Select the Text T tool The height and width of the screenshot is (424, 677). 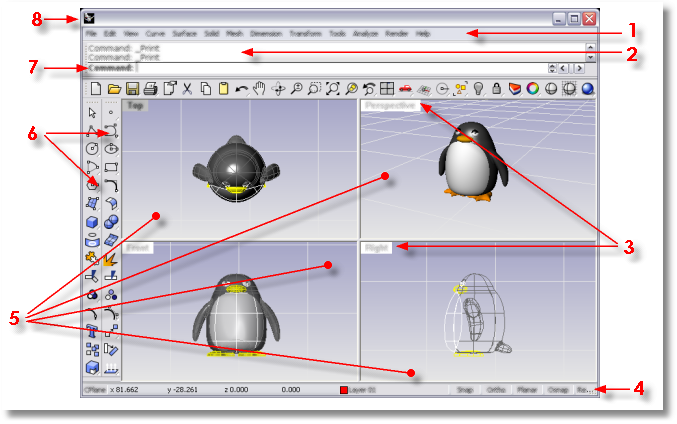click(x=92, y=331)
